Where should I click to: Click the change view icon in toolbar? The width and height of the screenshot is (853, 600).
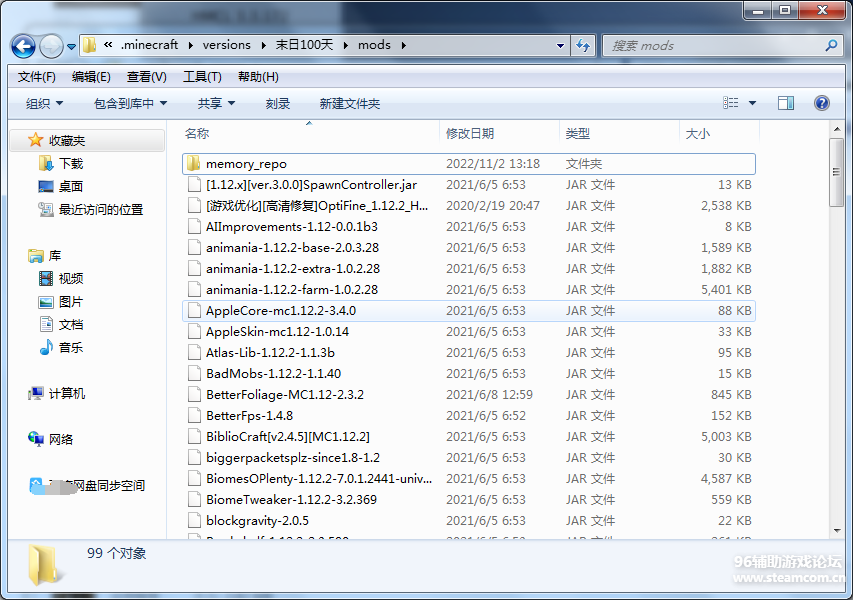731,103
